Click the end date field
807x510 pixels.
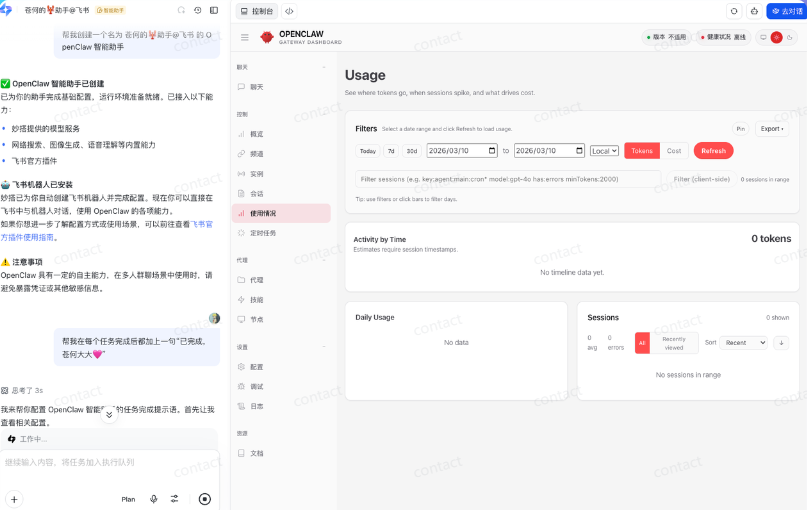pos(549,151)
